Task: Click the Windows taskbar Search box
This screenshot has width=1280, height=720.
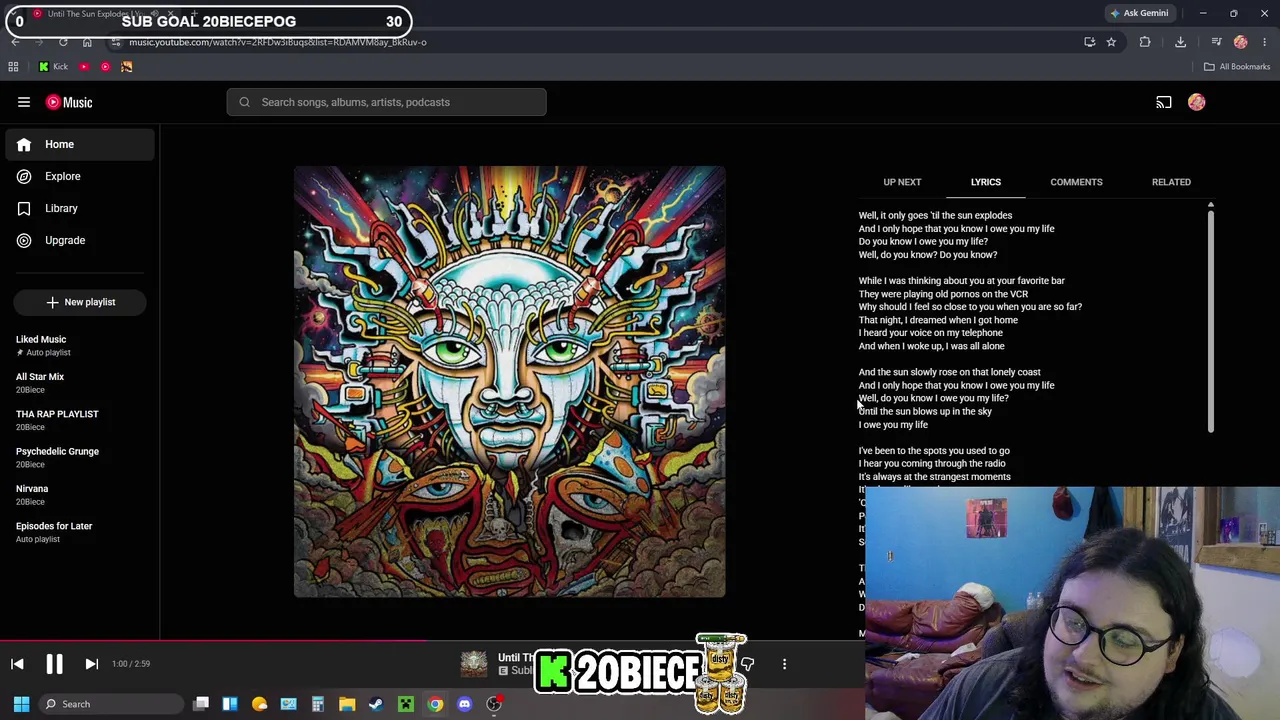Action: 110,704
